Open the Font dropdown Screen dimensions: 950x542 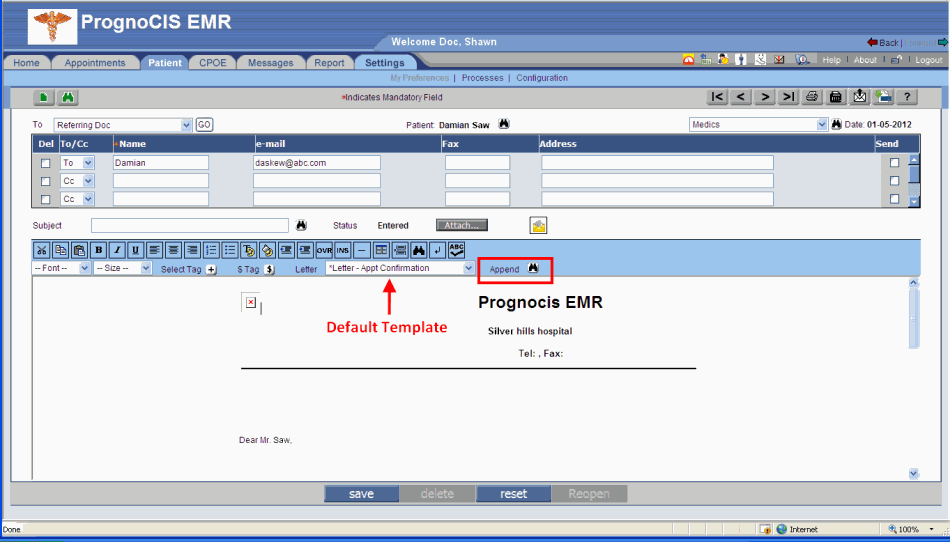point(61,268)
